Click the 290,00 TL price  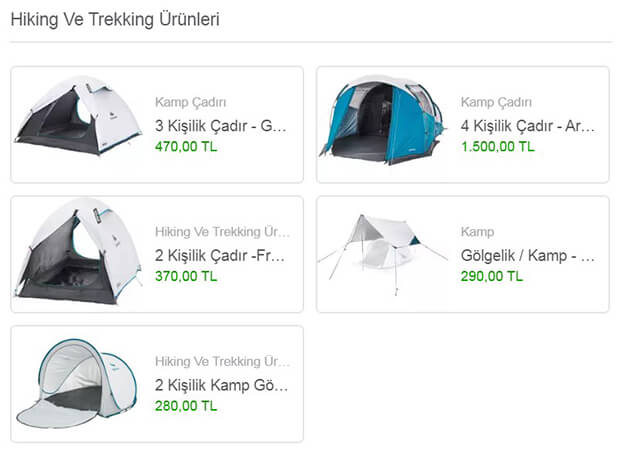point(492,275)
